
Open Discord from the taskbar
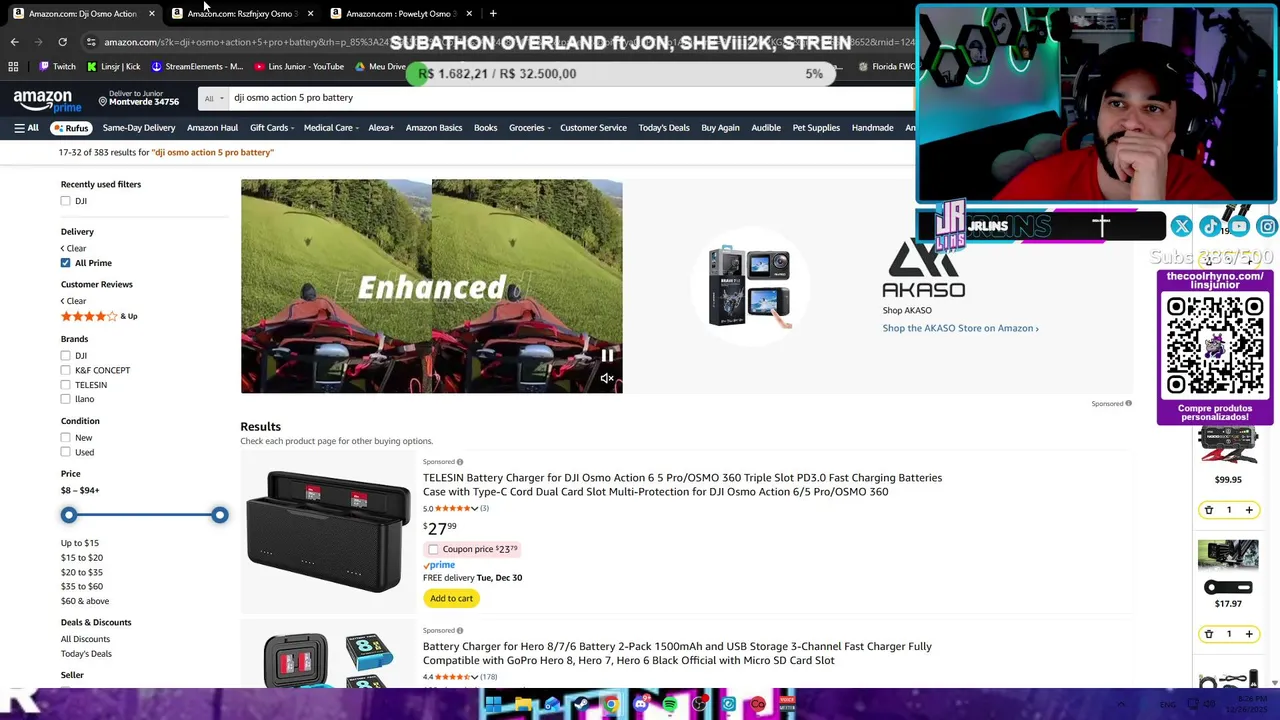(x=640, y=705)
